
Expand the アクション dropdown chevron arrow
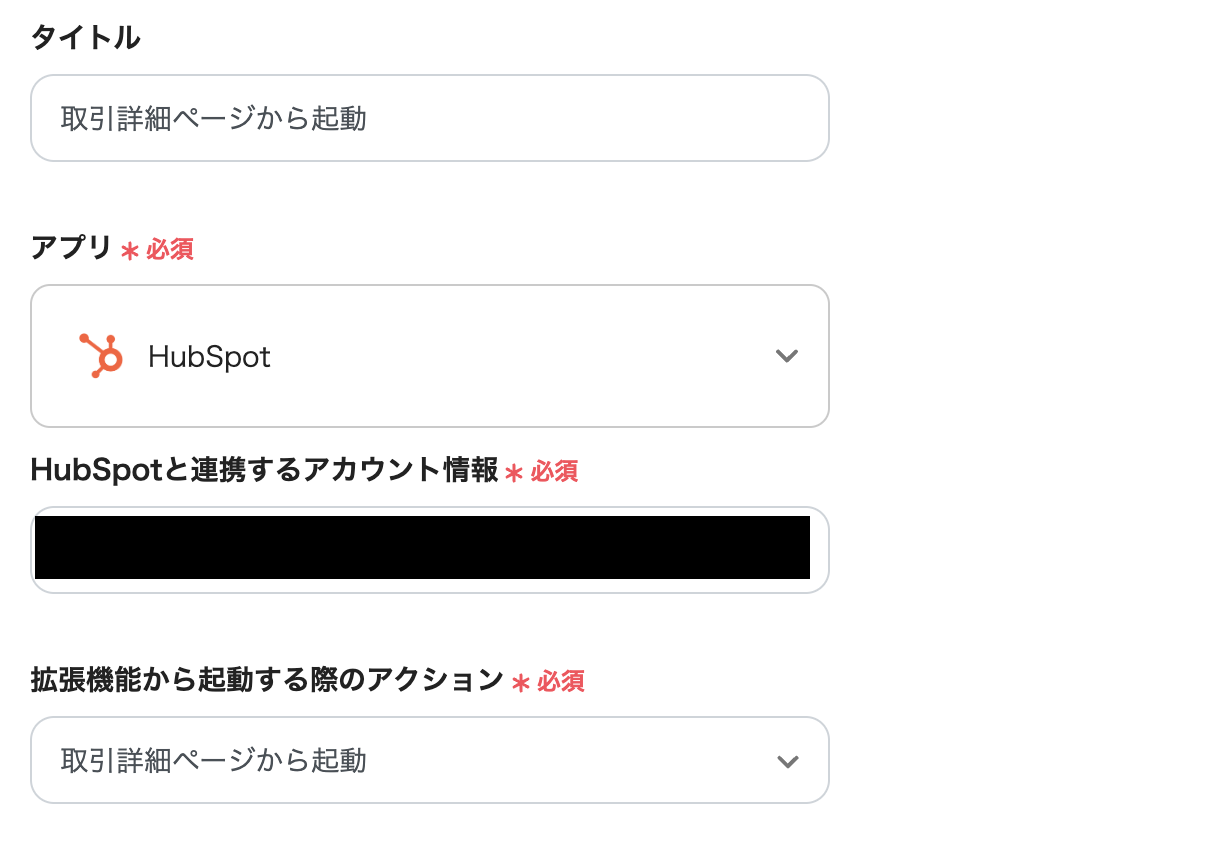787,761
